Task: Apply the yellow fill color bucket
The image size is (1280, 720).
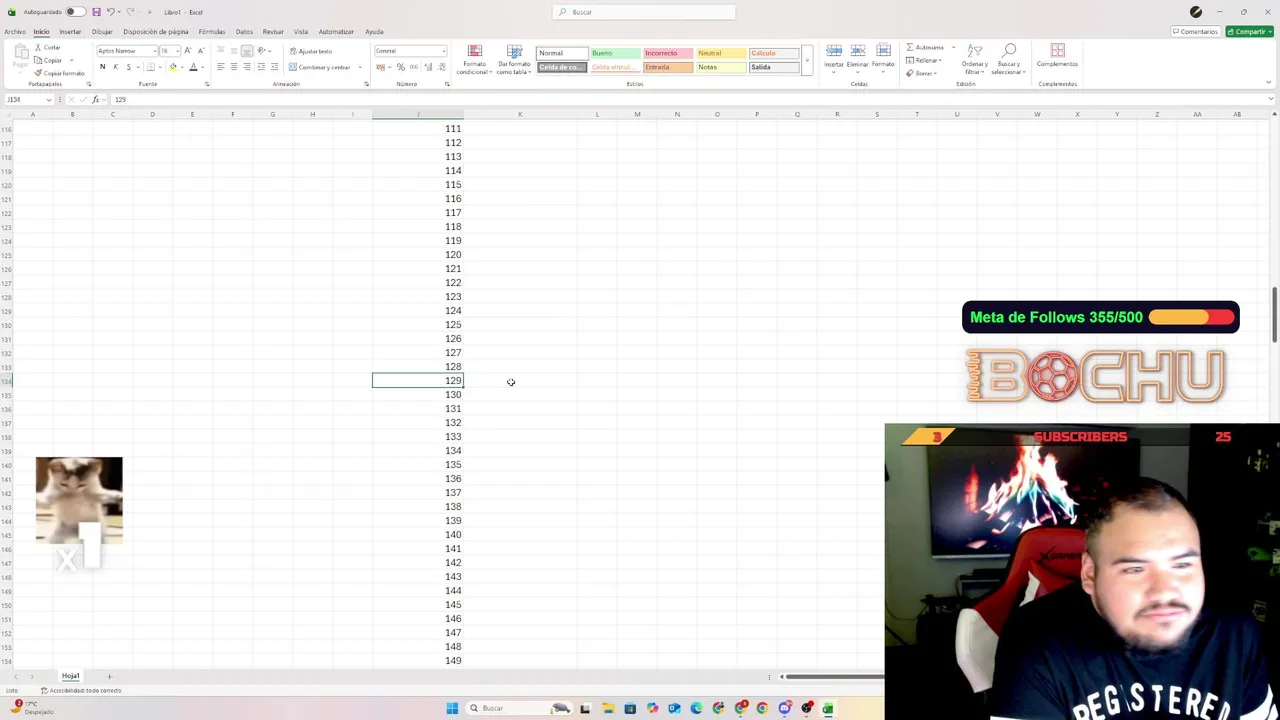Action: (x=173, y=67)
